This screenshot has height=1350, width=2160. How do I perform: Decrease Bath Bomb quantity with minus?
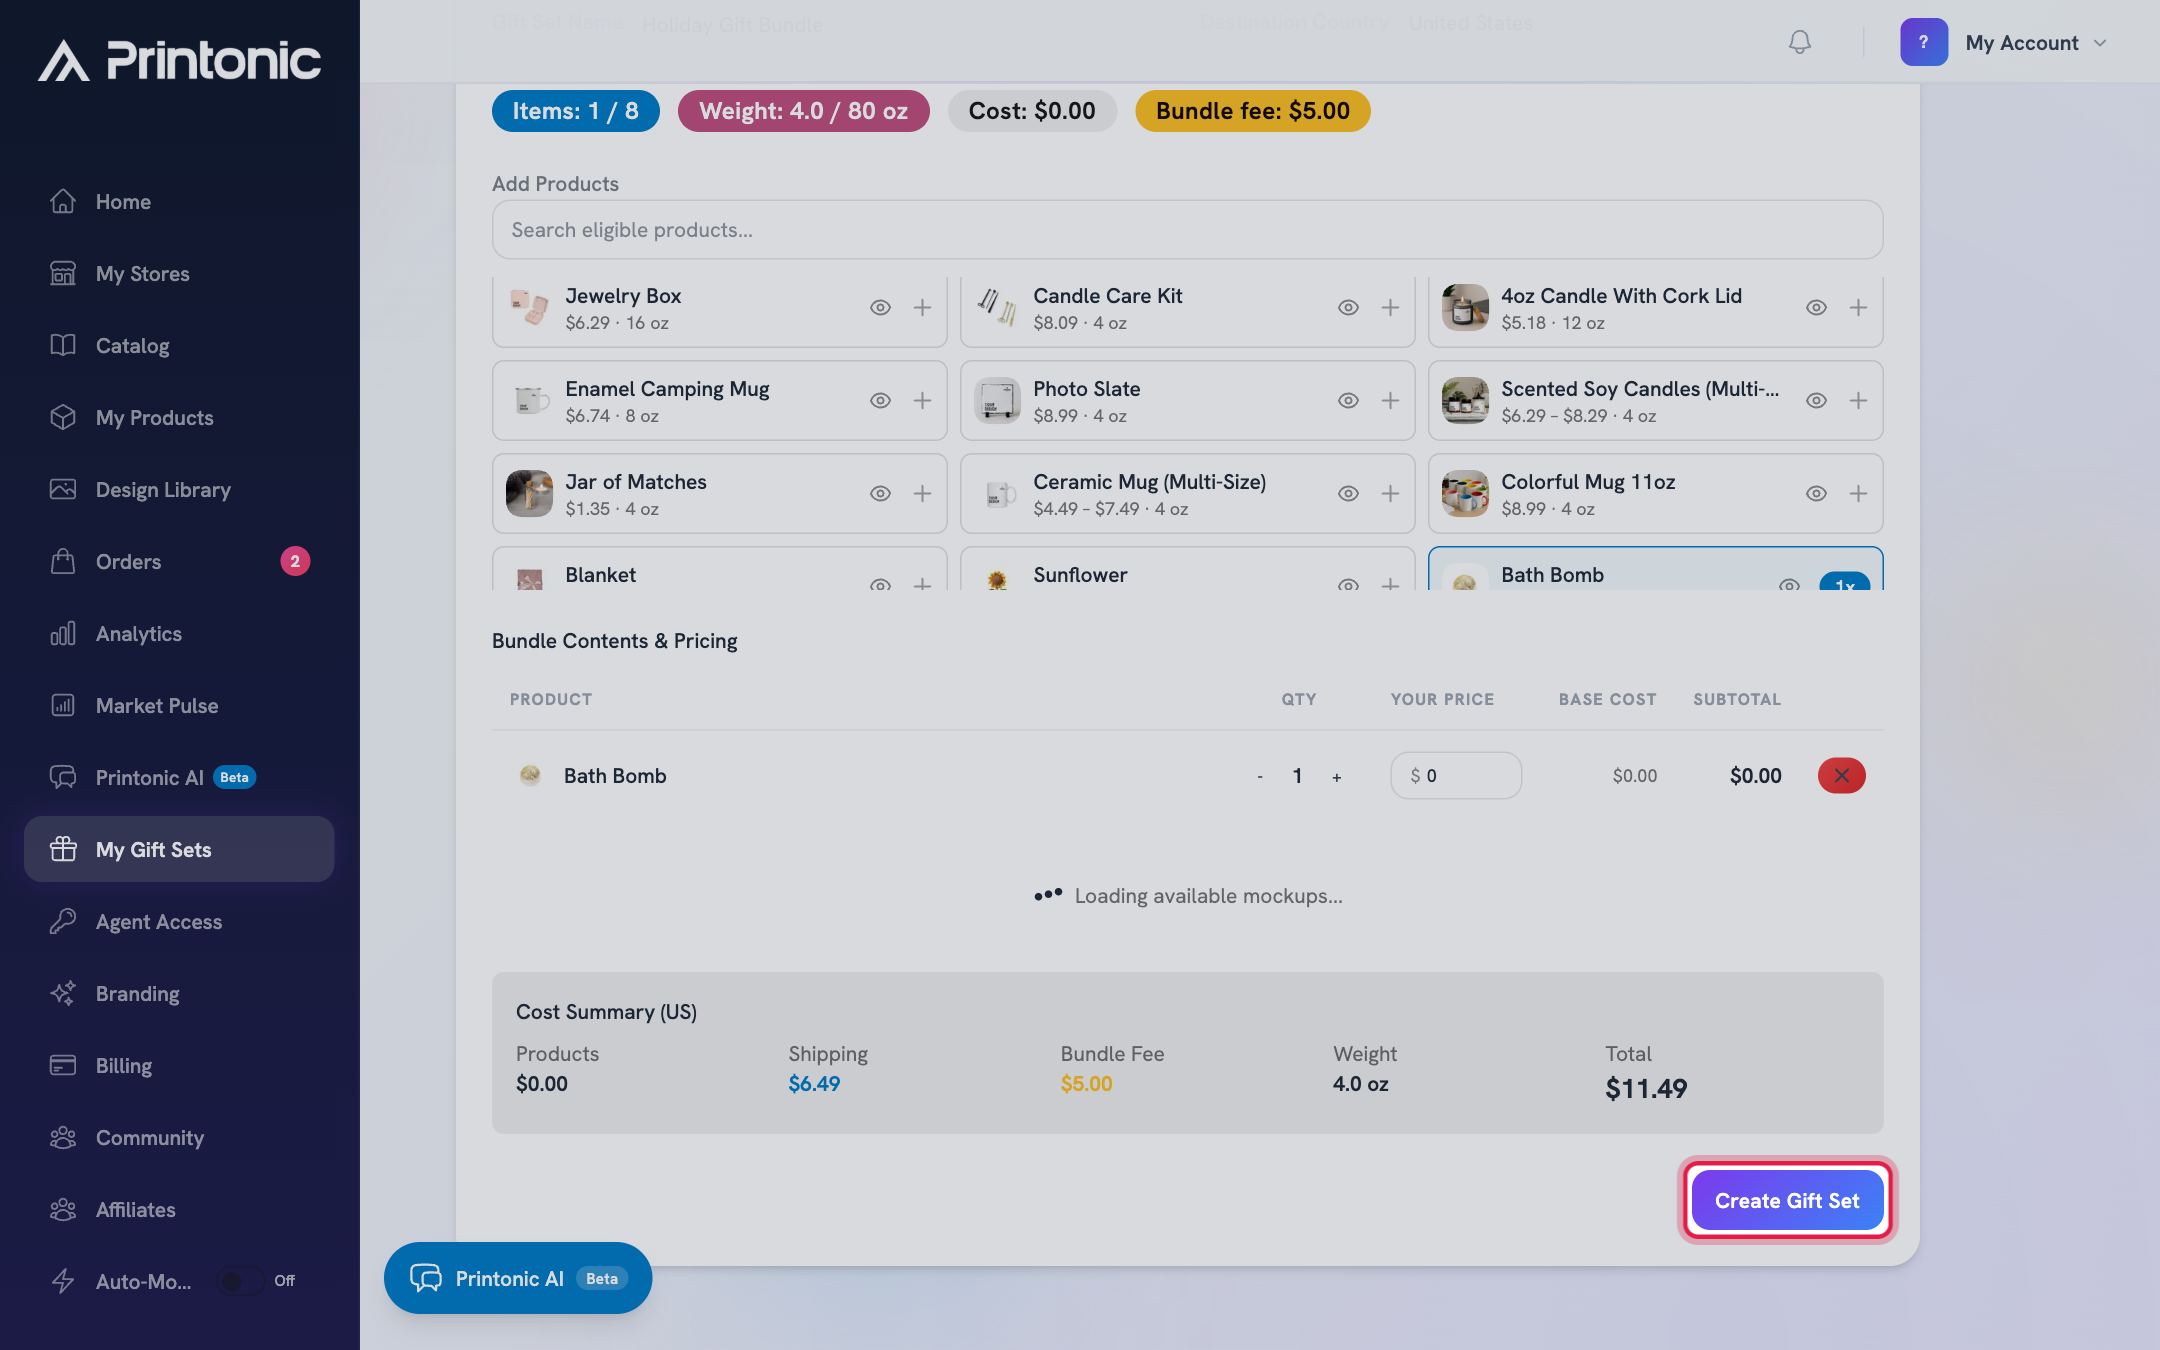pos(1259,777)
